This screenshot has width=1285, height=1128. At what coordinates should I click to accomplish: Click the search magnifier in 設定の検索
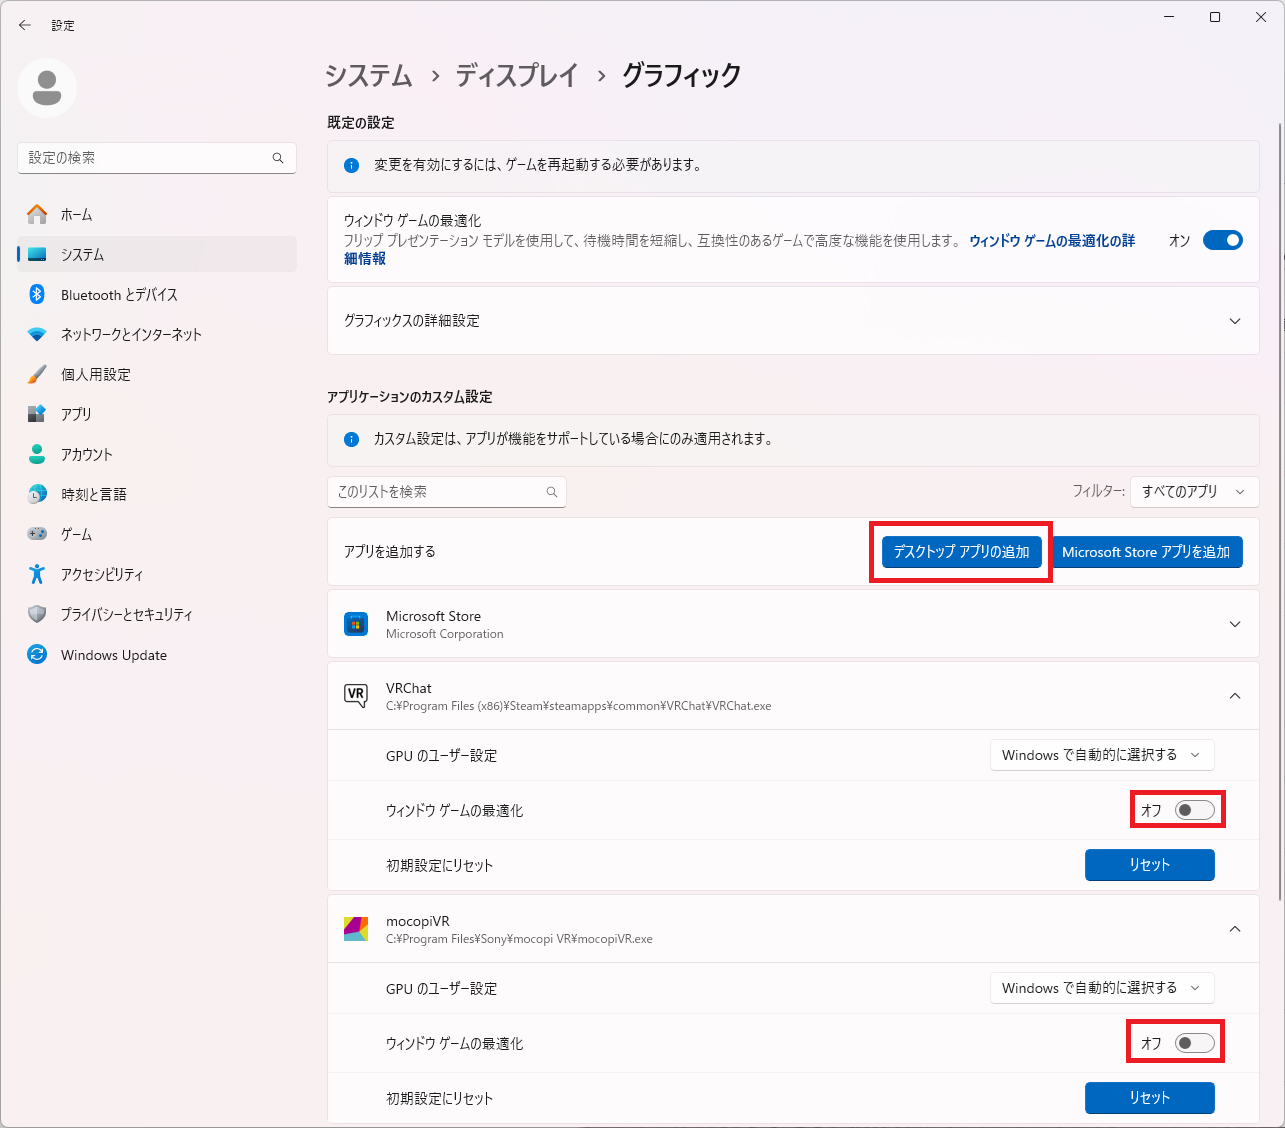coord(278,158)
